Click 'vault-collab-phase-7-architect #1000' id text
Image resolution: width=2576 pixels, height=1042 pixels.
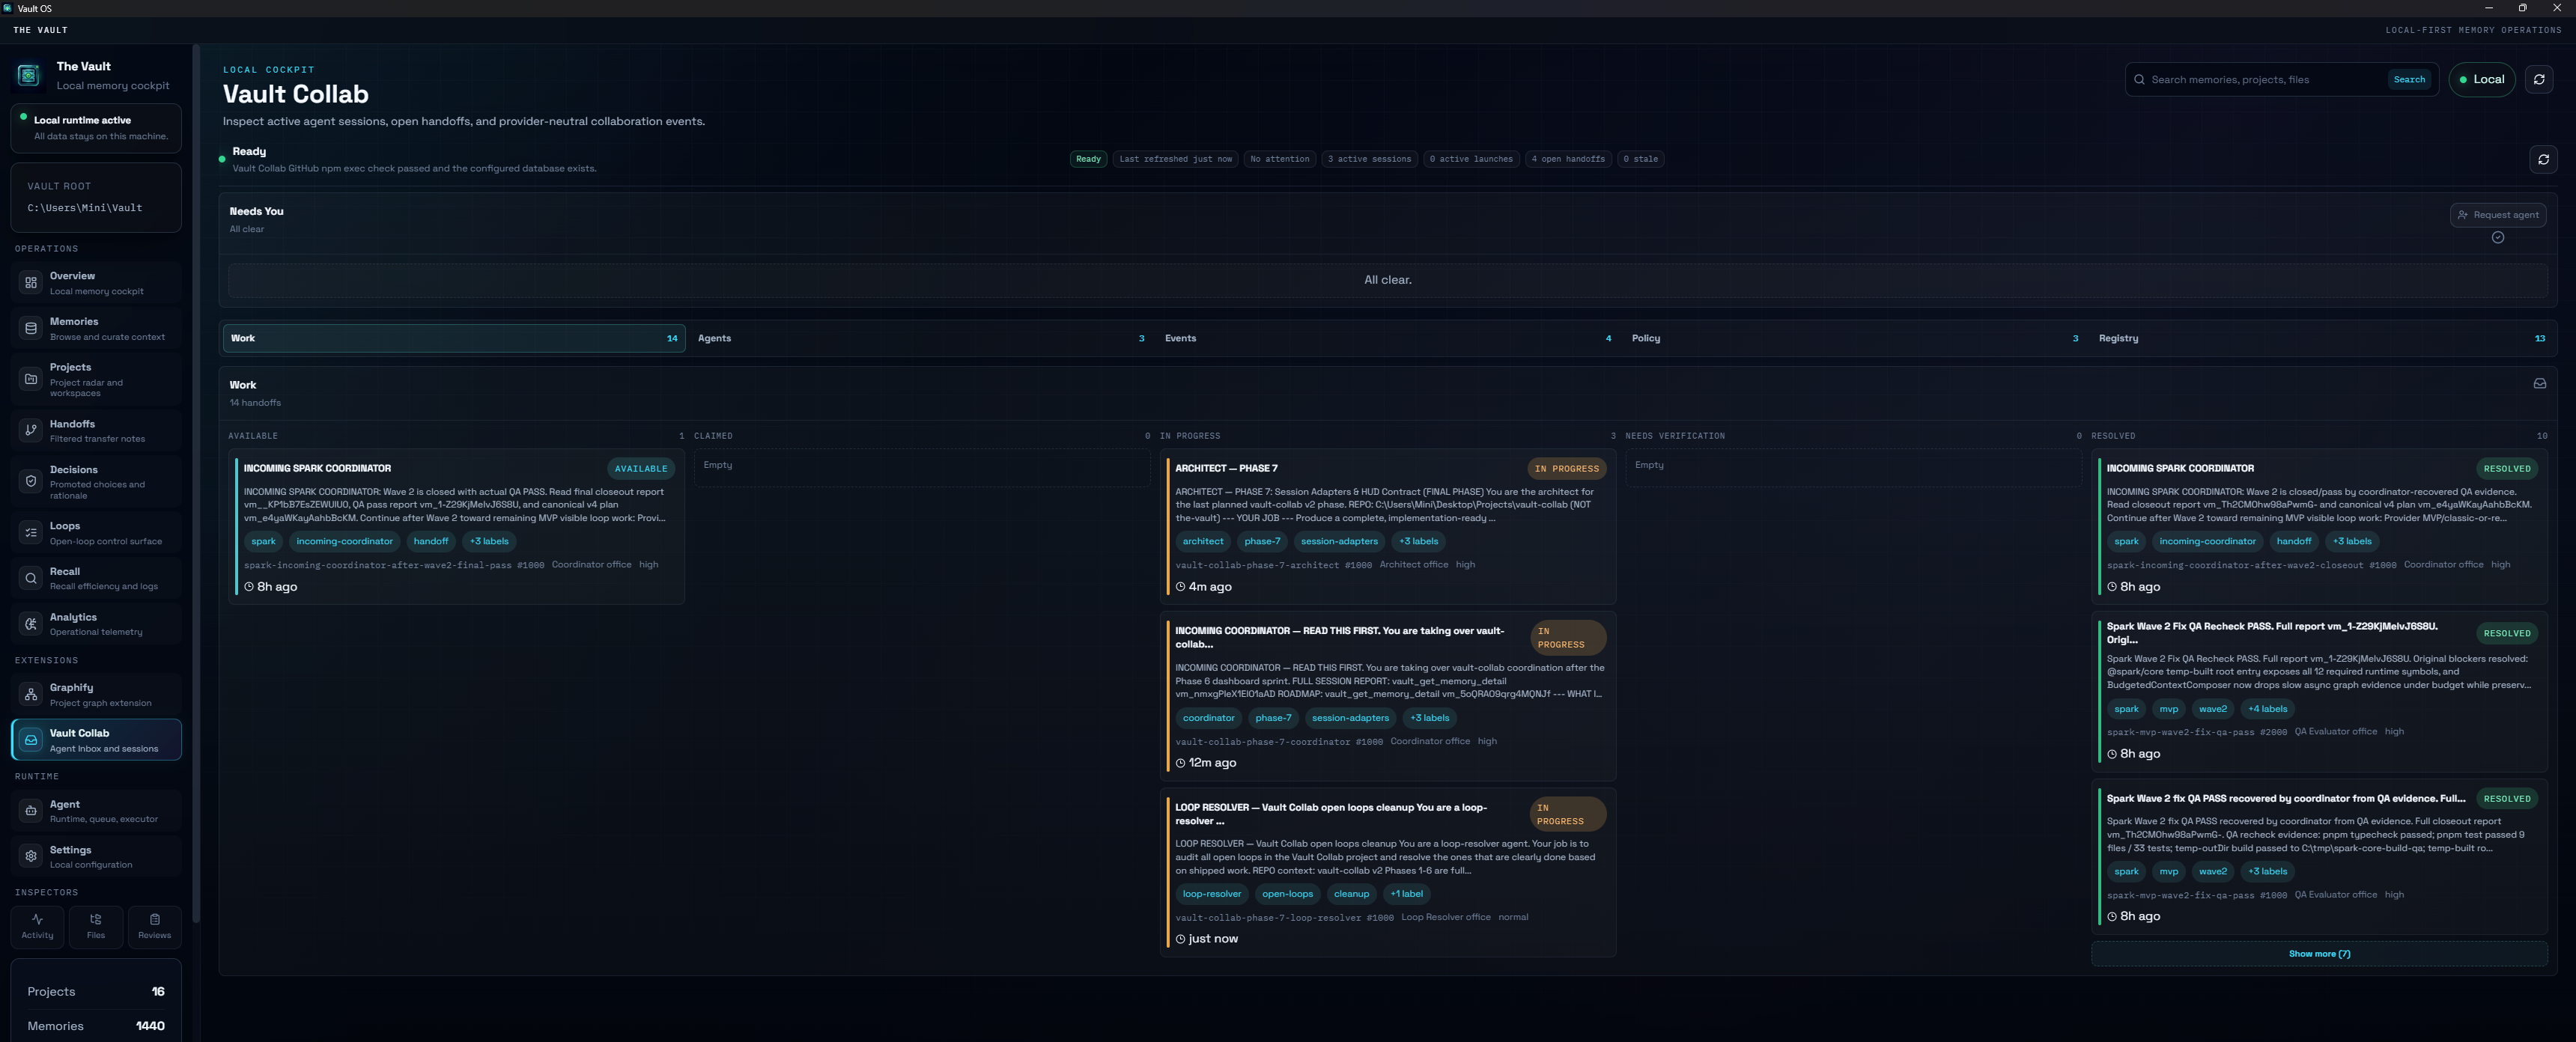pyautogui.click(x=1273, y=566)
